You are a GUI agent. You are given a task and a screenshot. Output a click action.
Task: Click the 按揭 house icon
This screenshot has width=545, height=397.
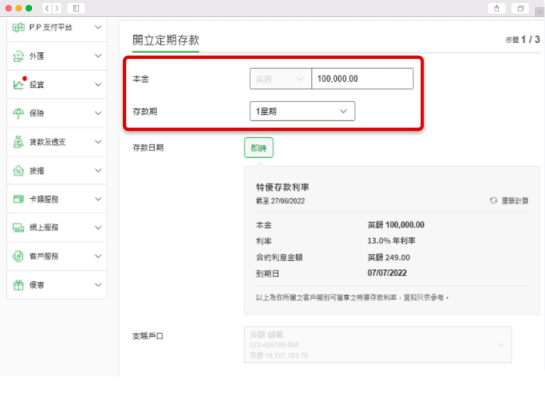click(x=18, y=170)
